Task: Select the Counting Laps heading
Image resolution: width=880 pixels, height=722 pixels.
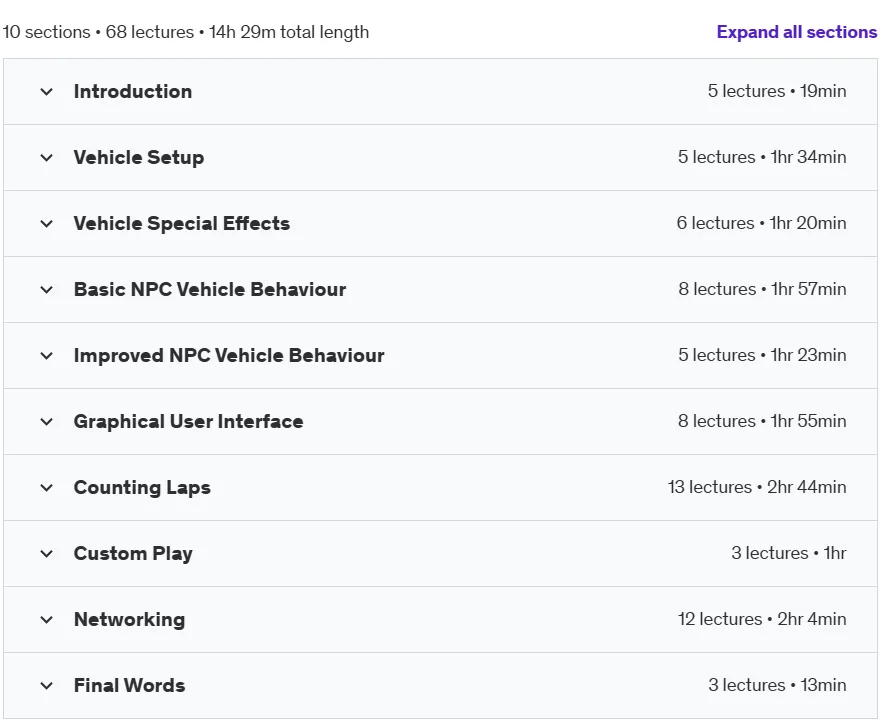Action: point(142,487)
